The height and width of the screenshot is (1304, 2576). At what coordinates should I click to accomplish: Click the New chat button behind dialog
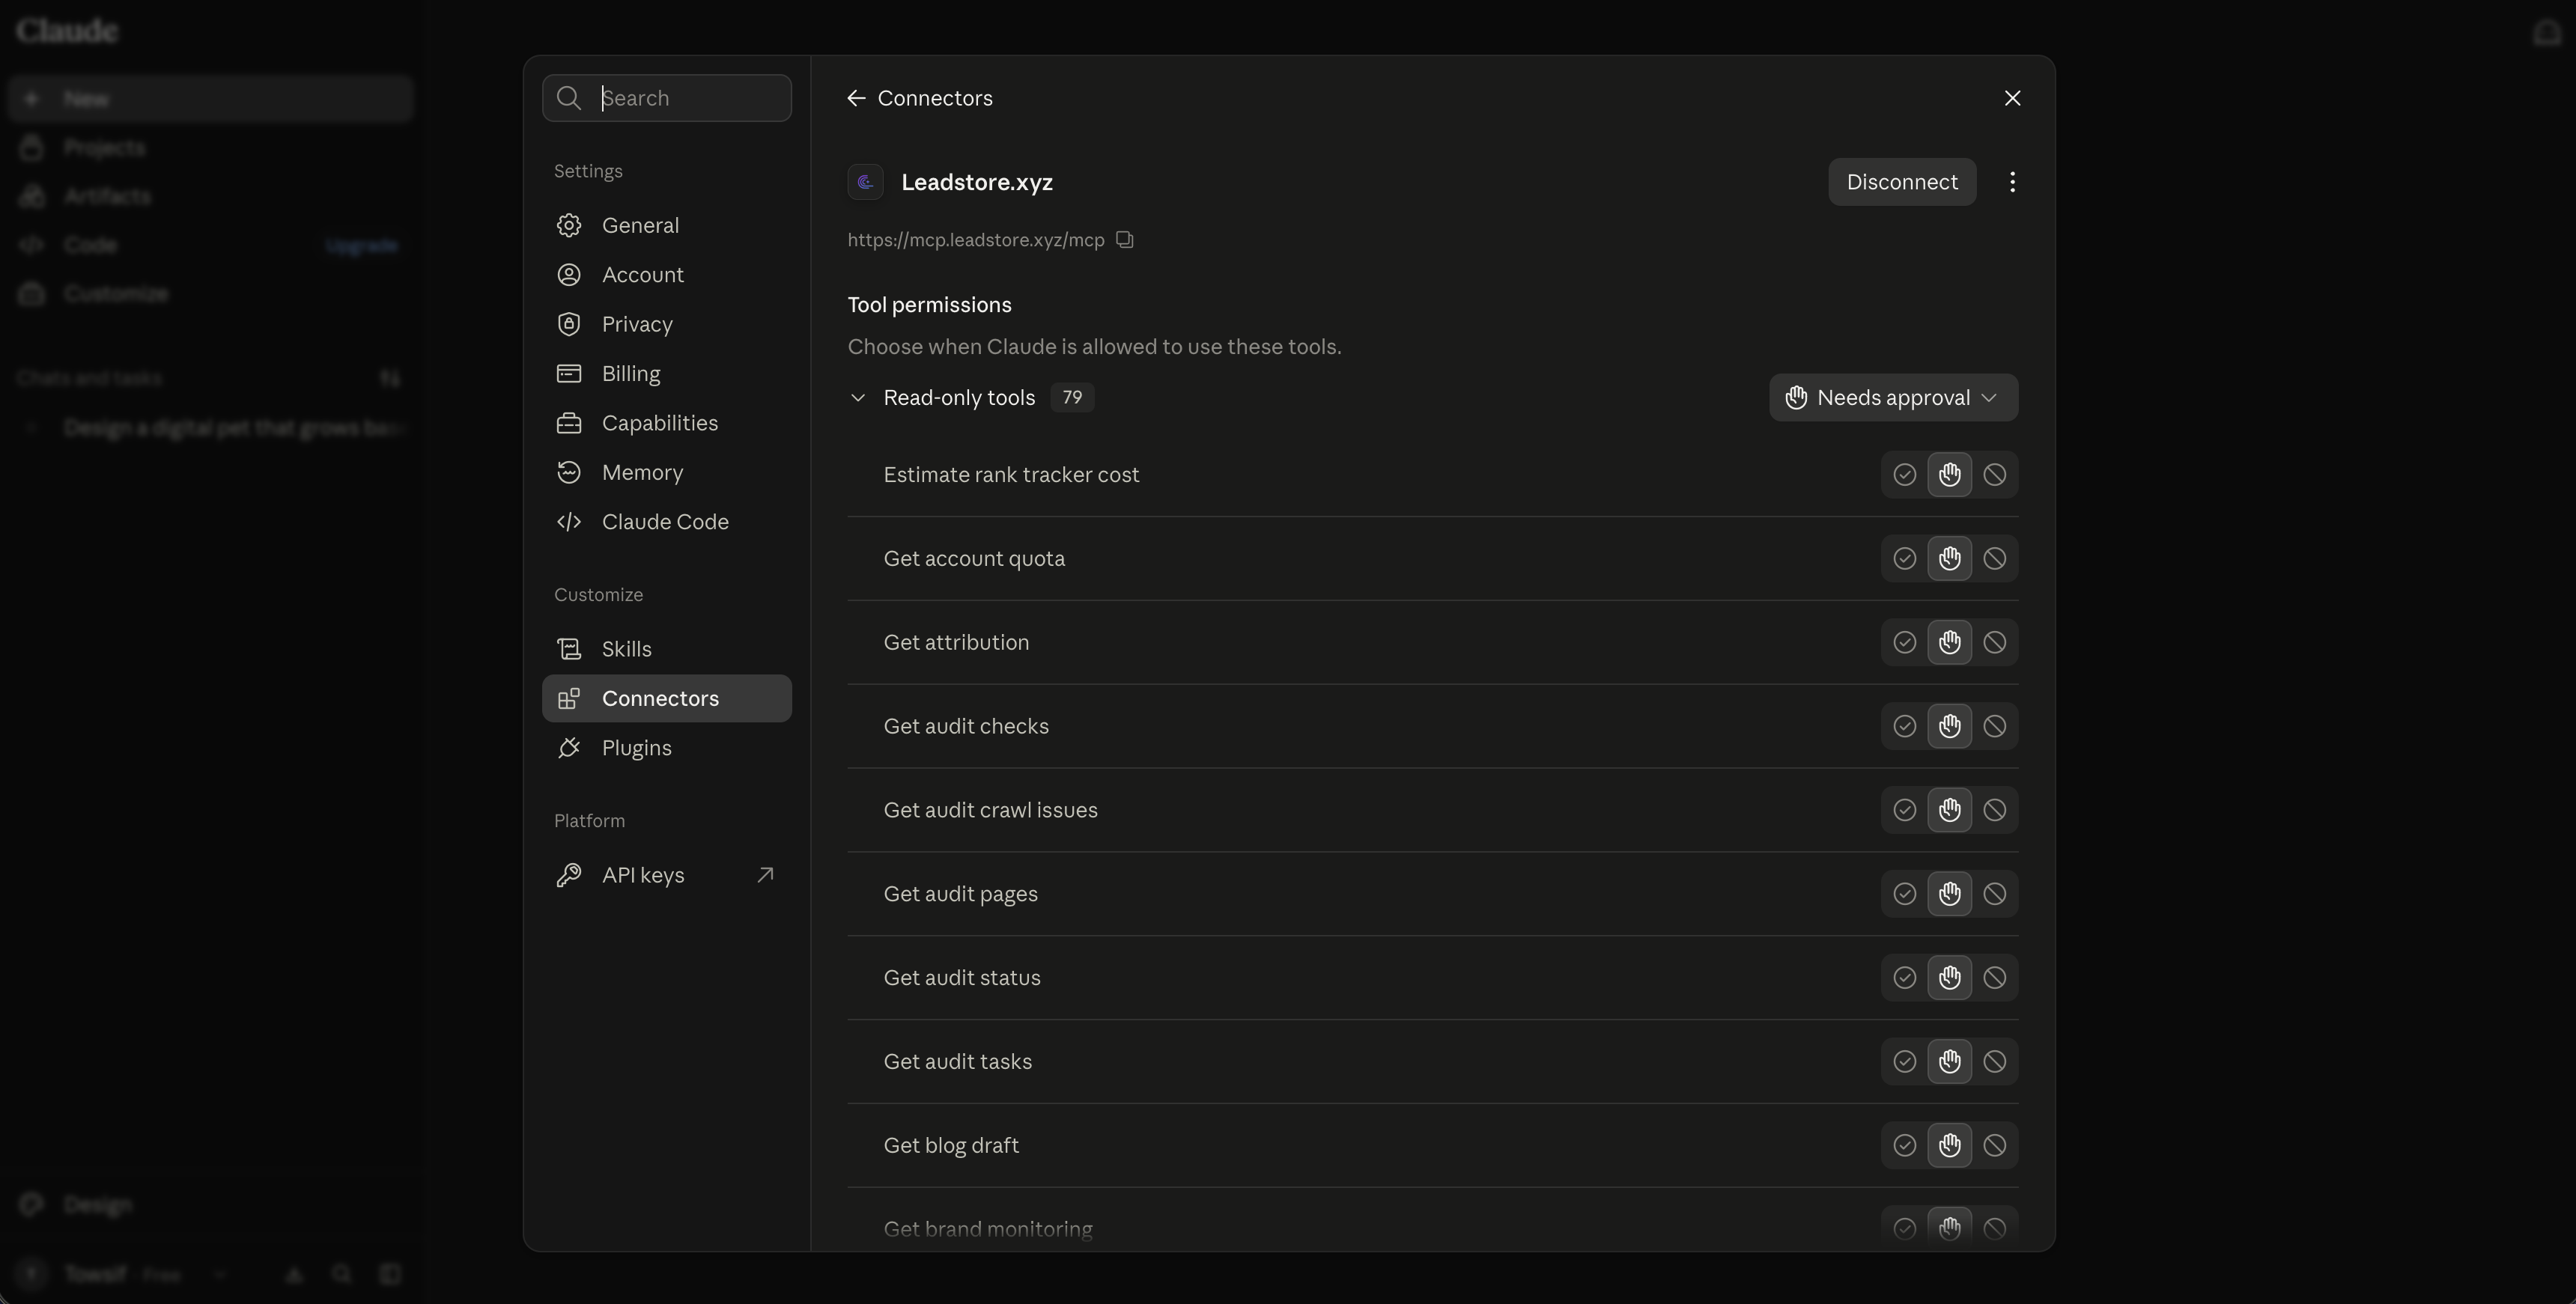click(x=210, y=99)
